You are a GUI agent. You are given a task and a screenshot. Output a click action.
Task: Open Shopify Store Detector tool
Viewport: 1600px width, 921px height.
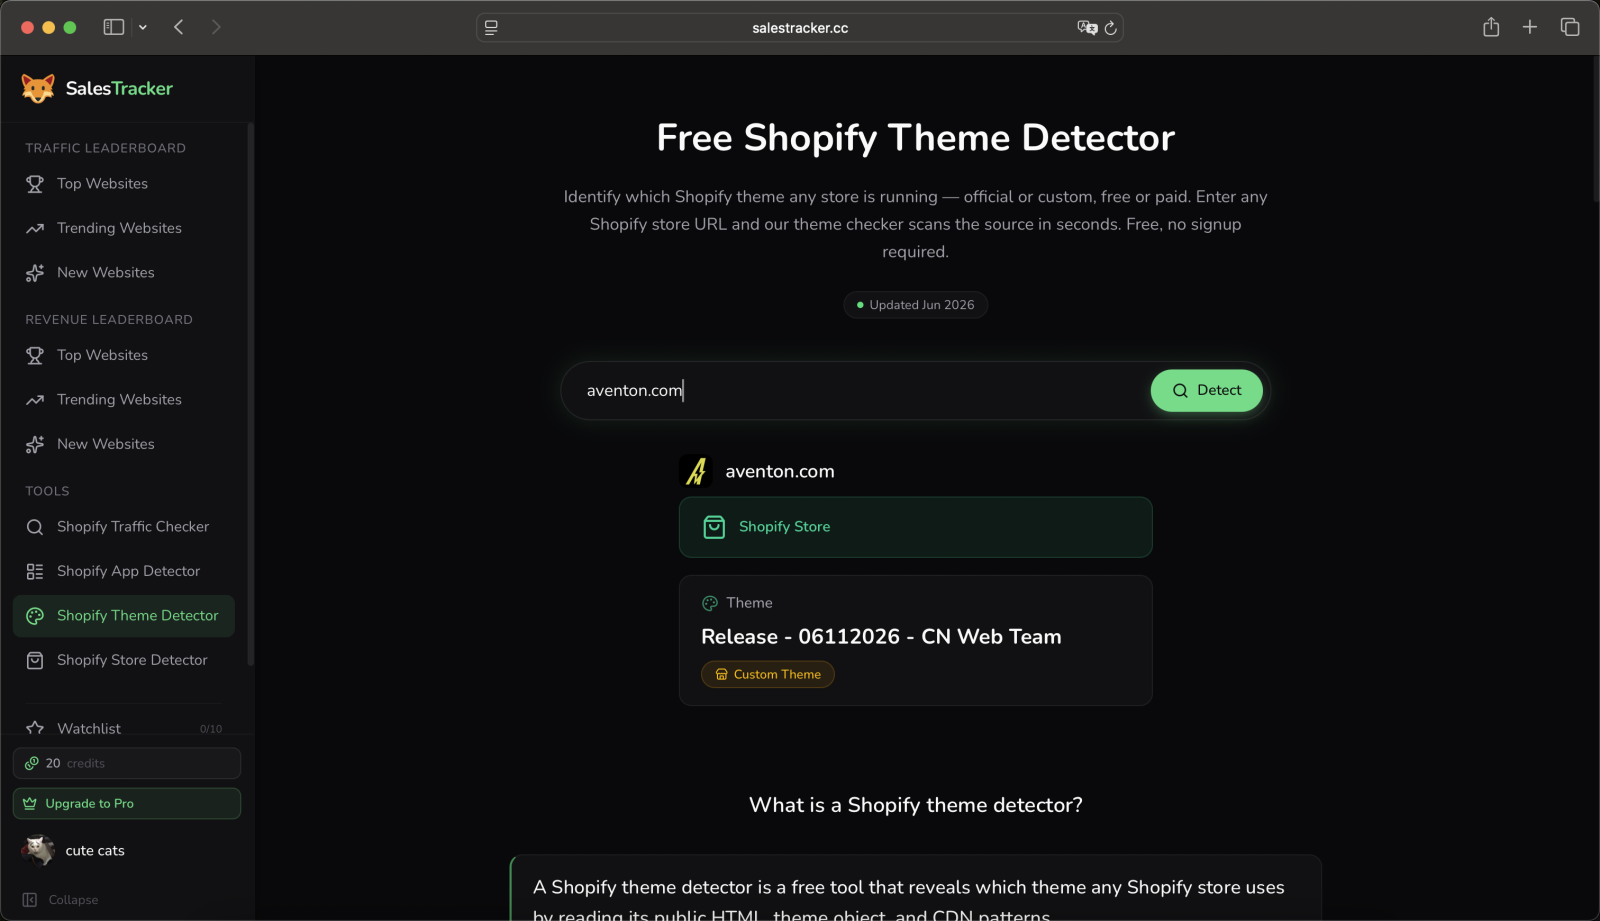(124, 660)
